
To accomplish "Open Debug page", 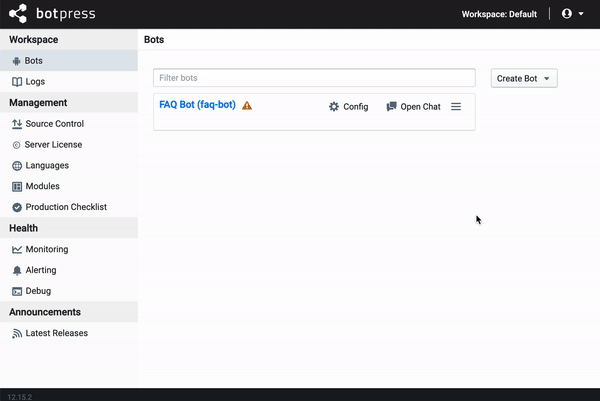I will tap(69, 291).
